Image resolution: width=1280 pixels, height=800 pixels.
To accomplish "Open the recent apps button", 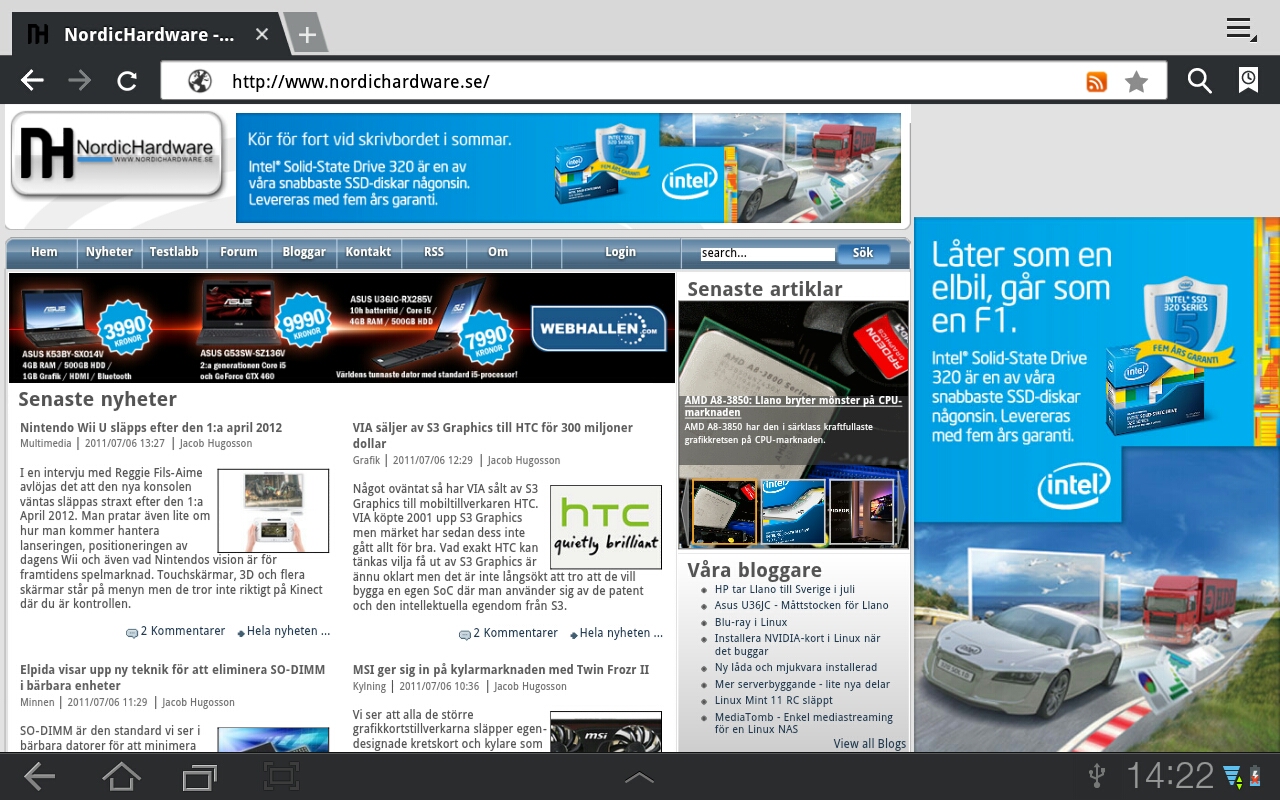I will click(x=200, y=776).
